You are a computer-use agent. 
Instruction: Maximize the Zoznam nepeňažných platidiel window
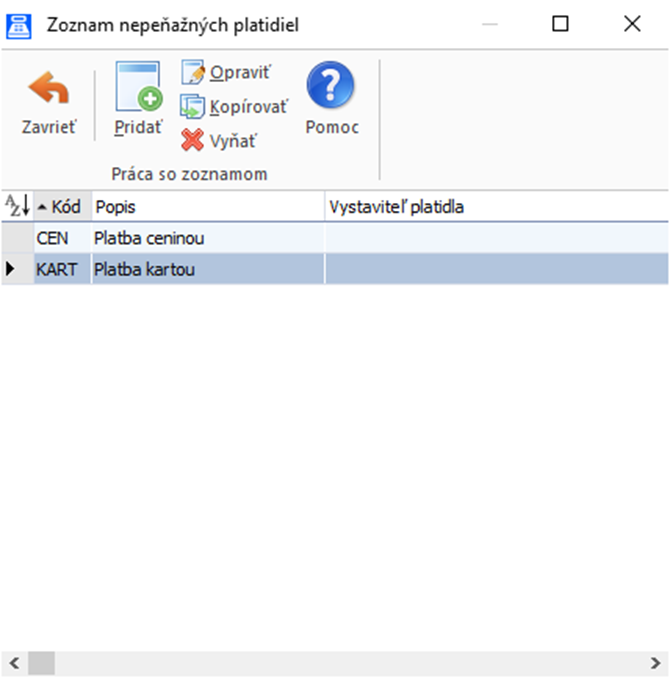[560, 24]
